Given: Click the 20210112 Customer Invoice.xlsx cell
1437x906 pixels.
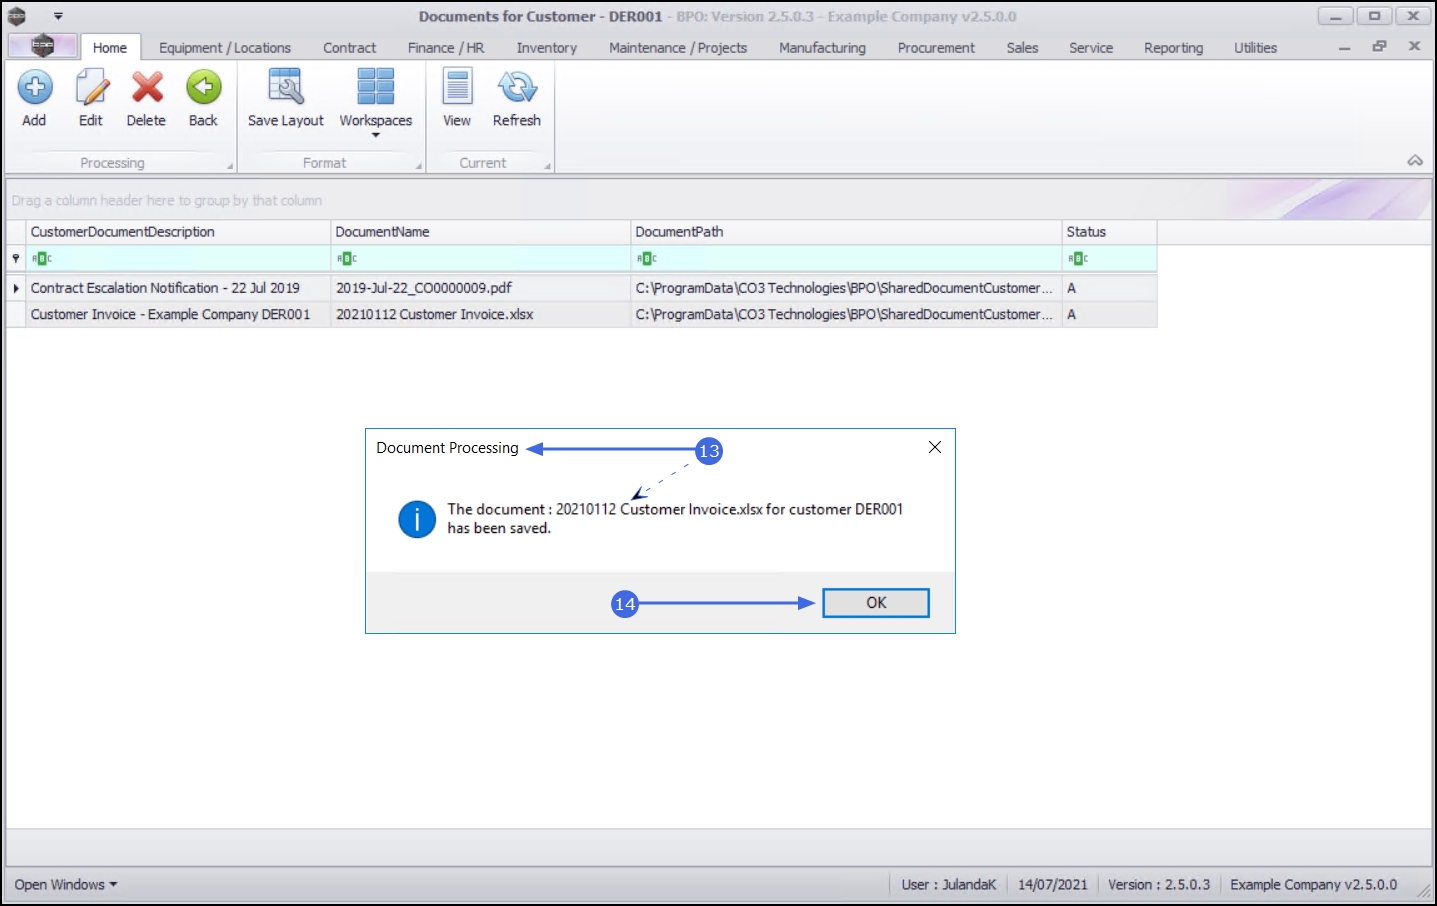Looking at the screenshot, I should pyautogui.click(x=481, y=314).
